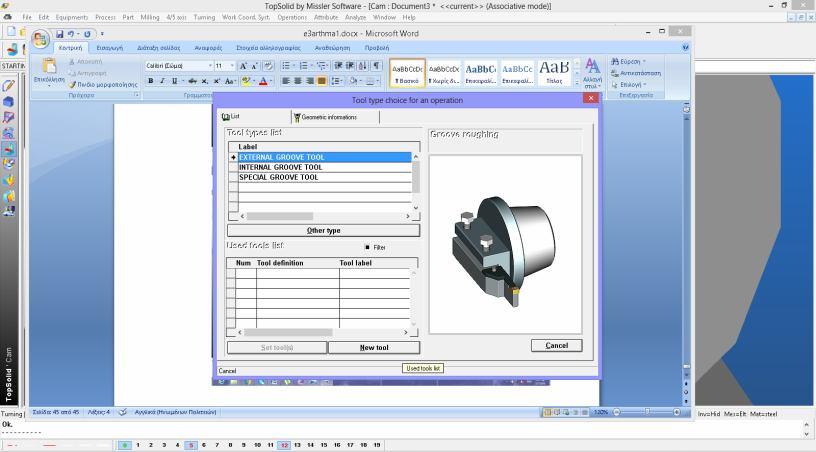Select the Format Painter brush

point(103,84)
